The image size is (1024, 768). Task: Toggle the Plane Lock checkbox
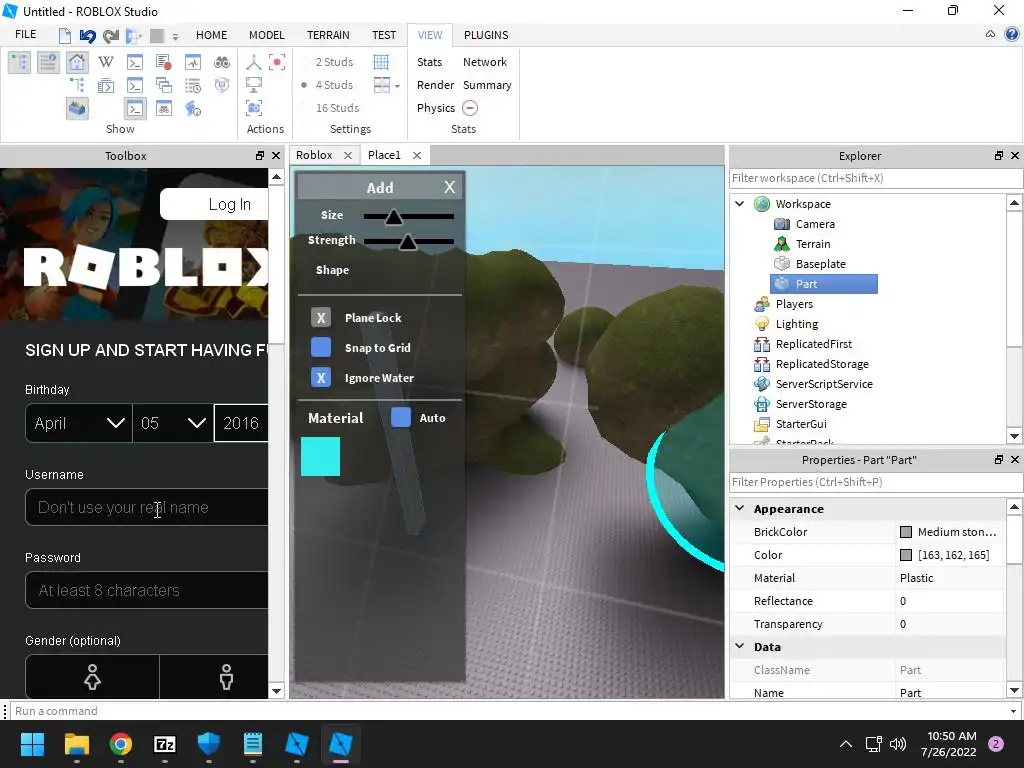tap(321, 317)
